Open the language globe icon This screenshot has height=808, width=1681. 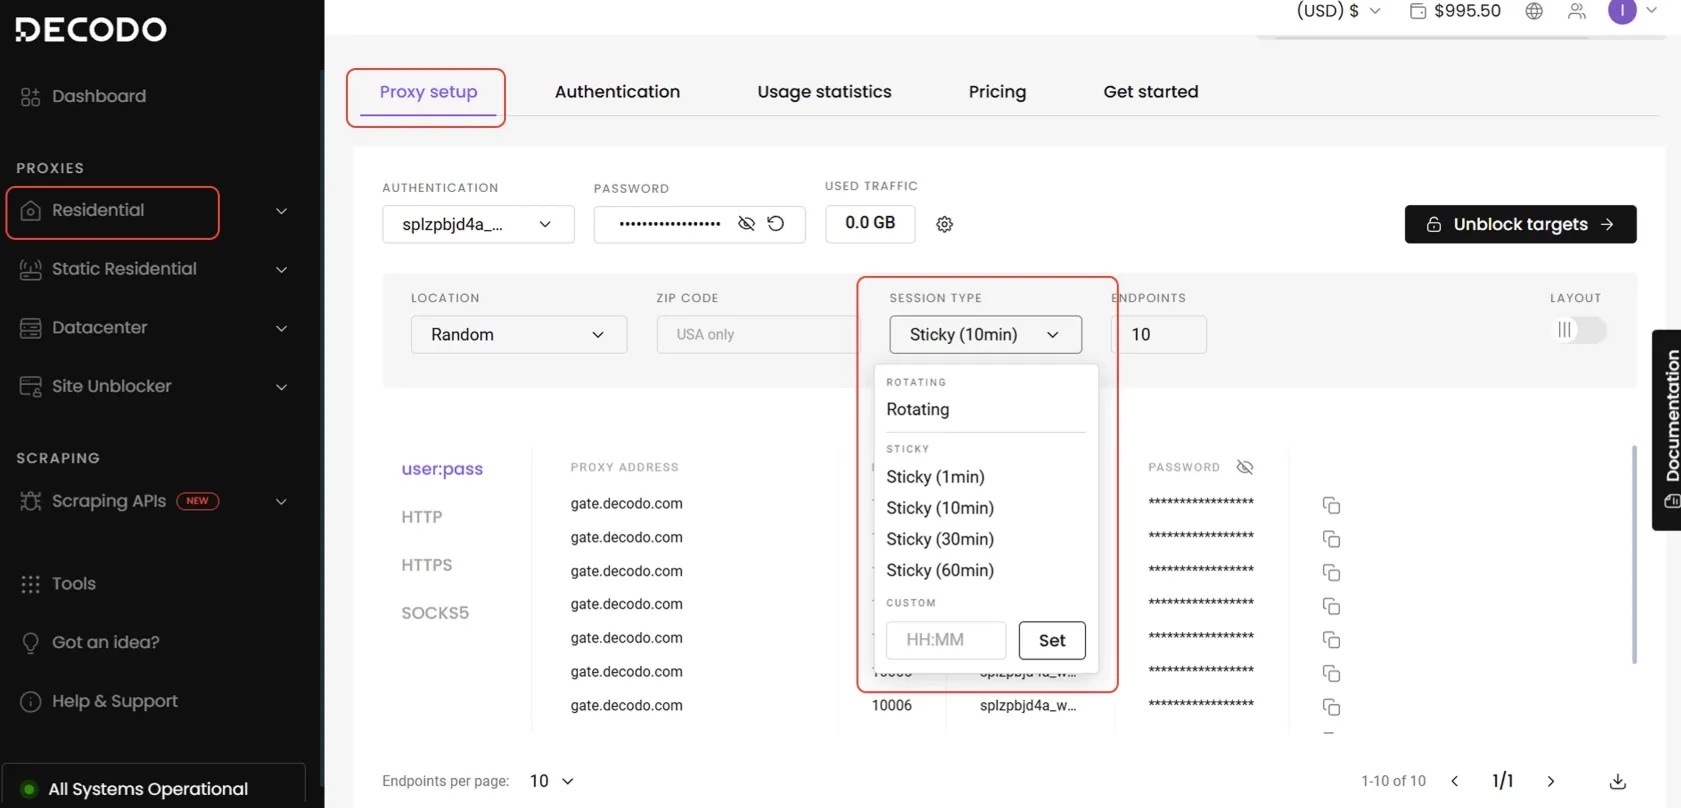(x=1534, y=11)
